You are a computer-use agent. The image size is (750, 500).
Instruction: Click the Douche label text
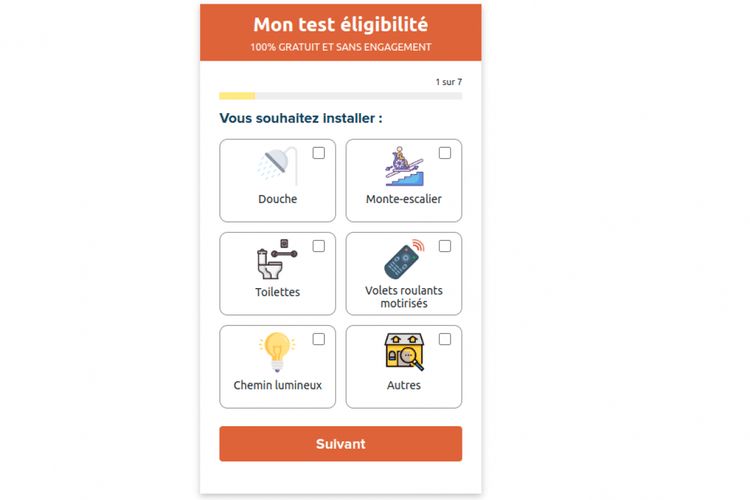278,199
